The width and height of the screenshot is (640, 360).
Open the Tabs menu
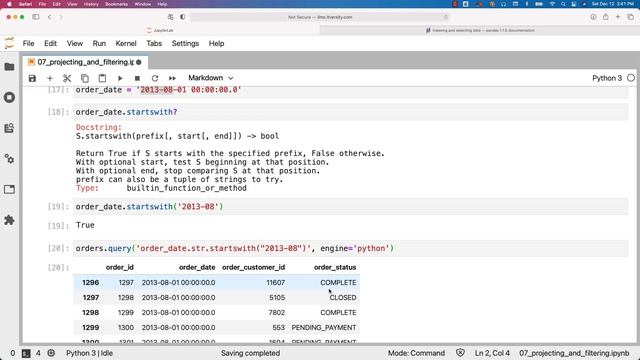154,43
